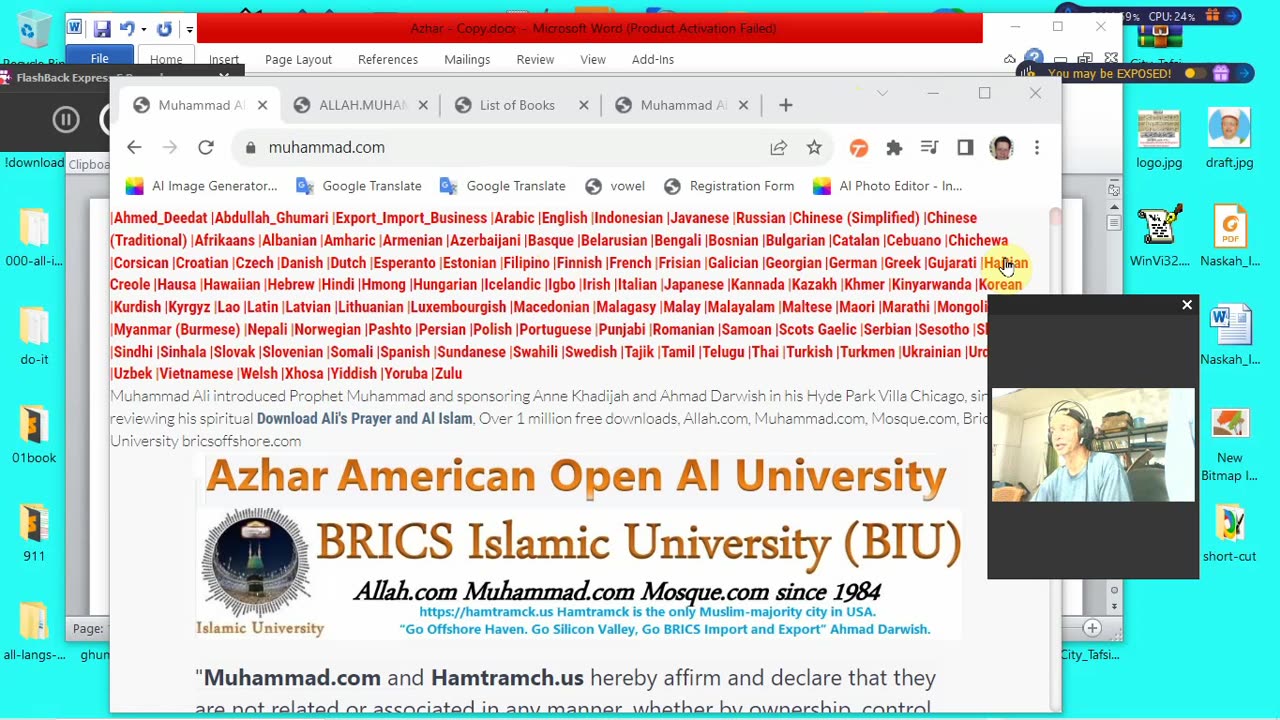This screenshot has height=720, width=1280.
Task: Select Esperanto language link
Action: (x=404, y=263)
